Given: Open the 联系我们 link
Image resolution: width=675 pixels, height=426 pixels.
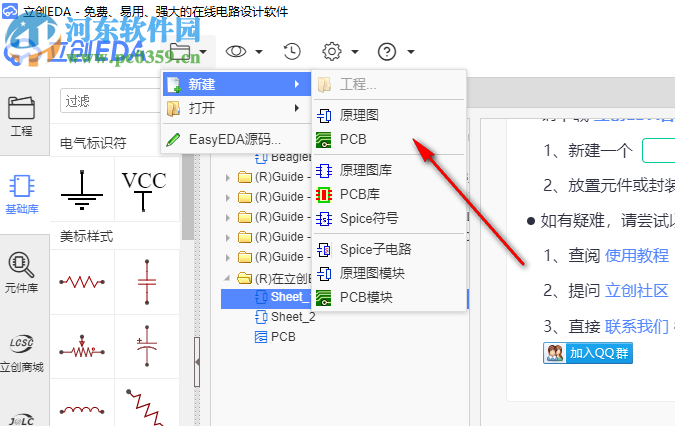Looking at the screenshot, I should (x=637, y=327).
